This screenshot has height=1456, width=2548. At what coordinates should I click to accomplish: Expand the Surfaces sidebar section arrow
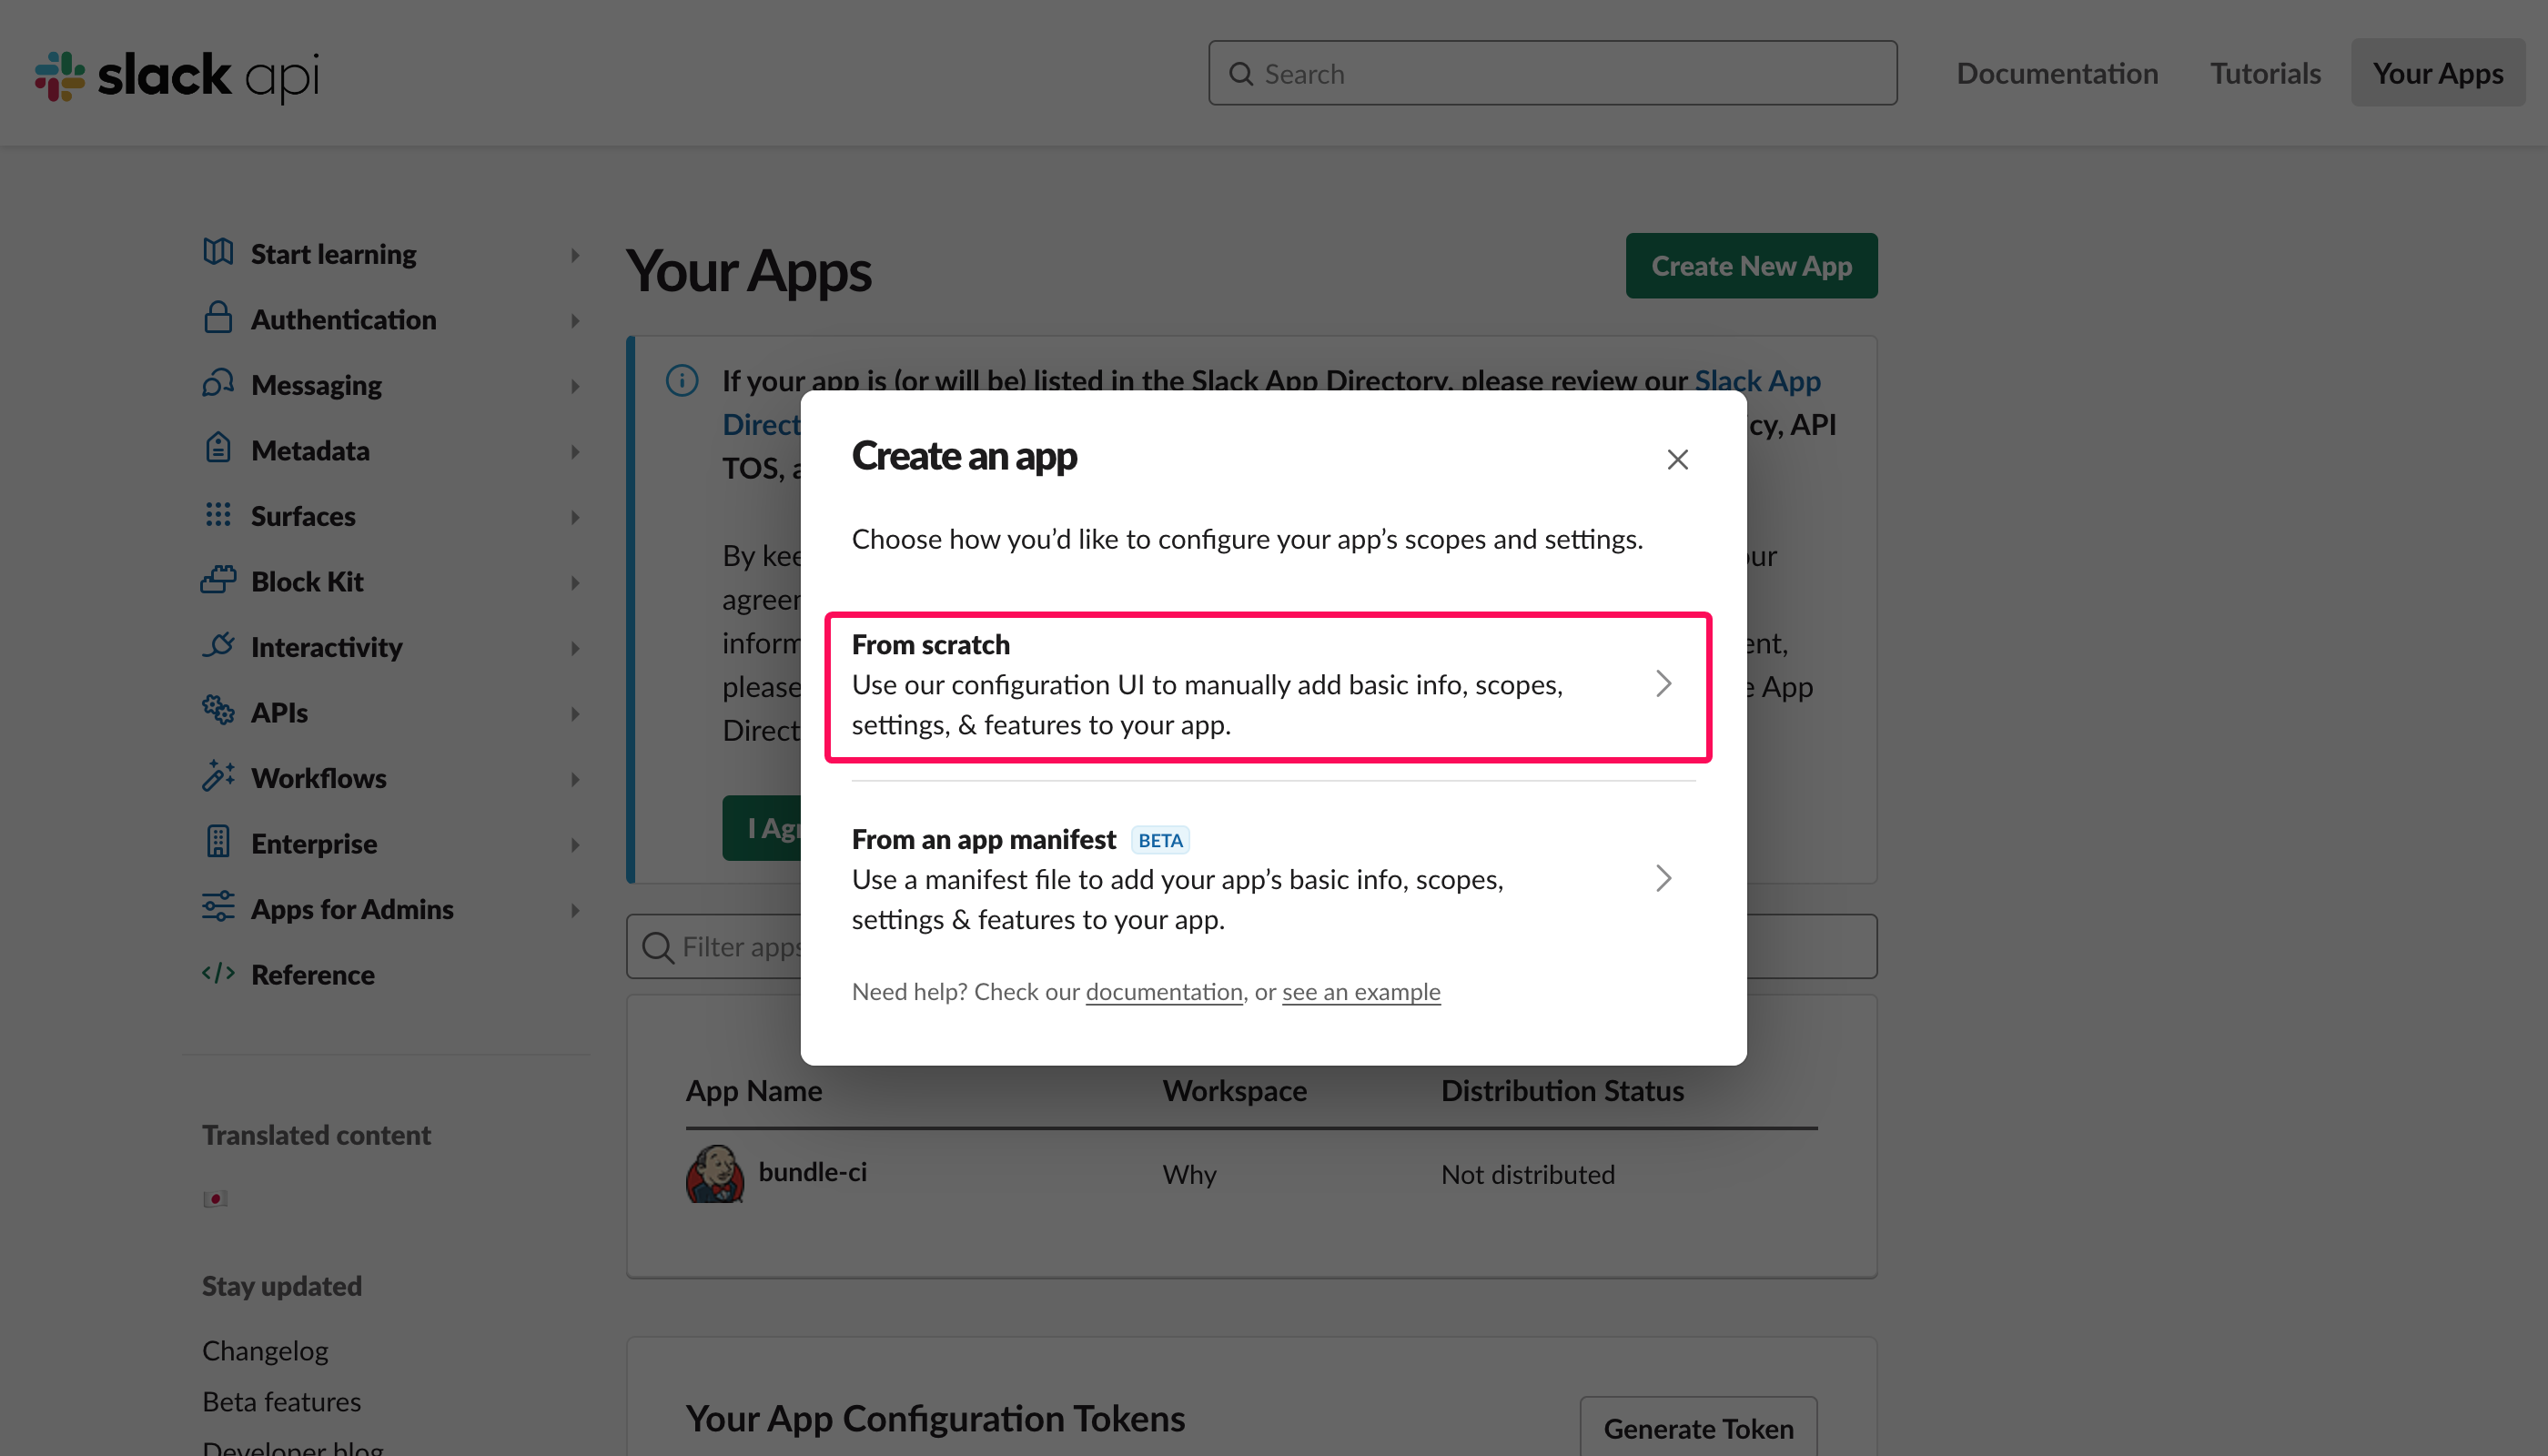click(x=575, y=517)
